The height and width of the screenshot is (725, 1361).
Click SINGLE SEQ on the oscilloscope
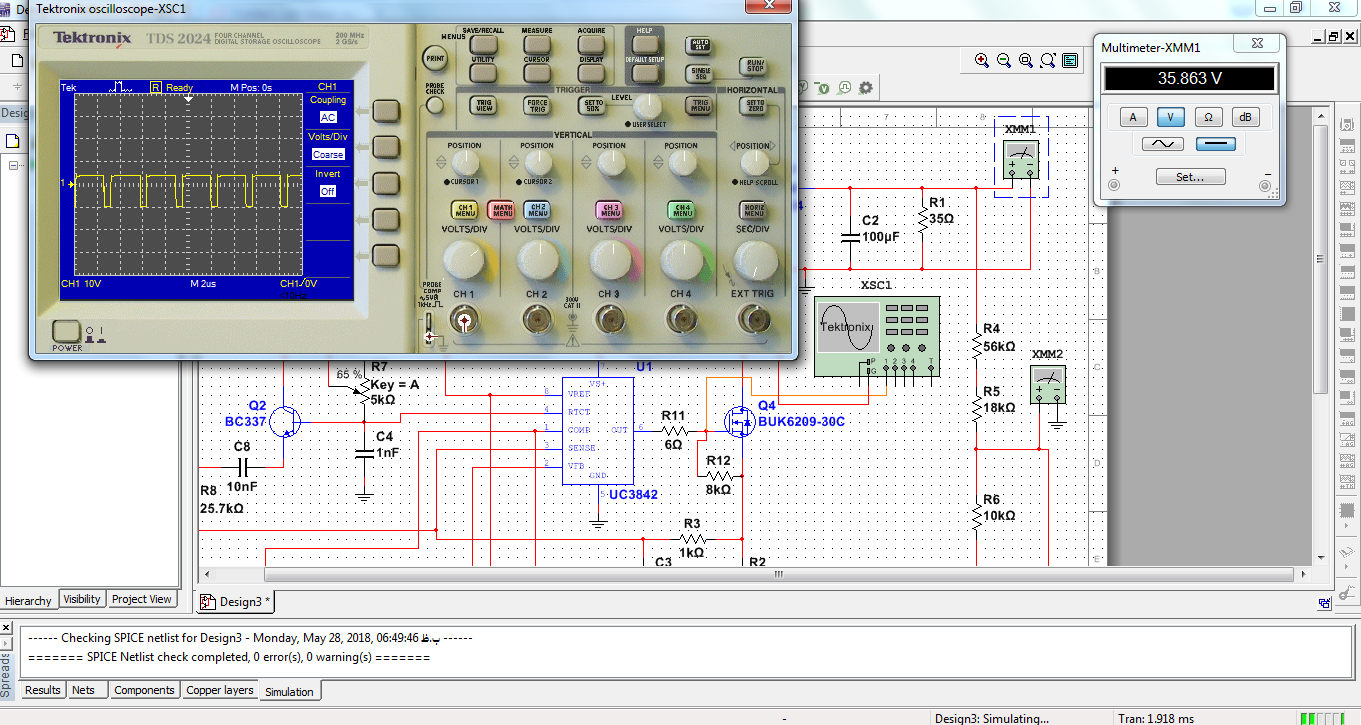click(699, 74)
